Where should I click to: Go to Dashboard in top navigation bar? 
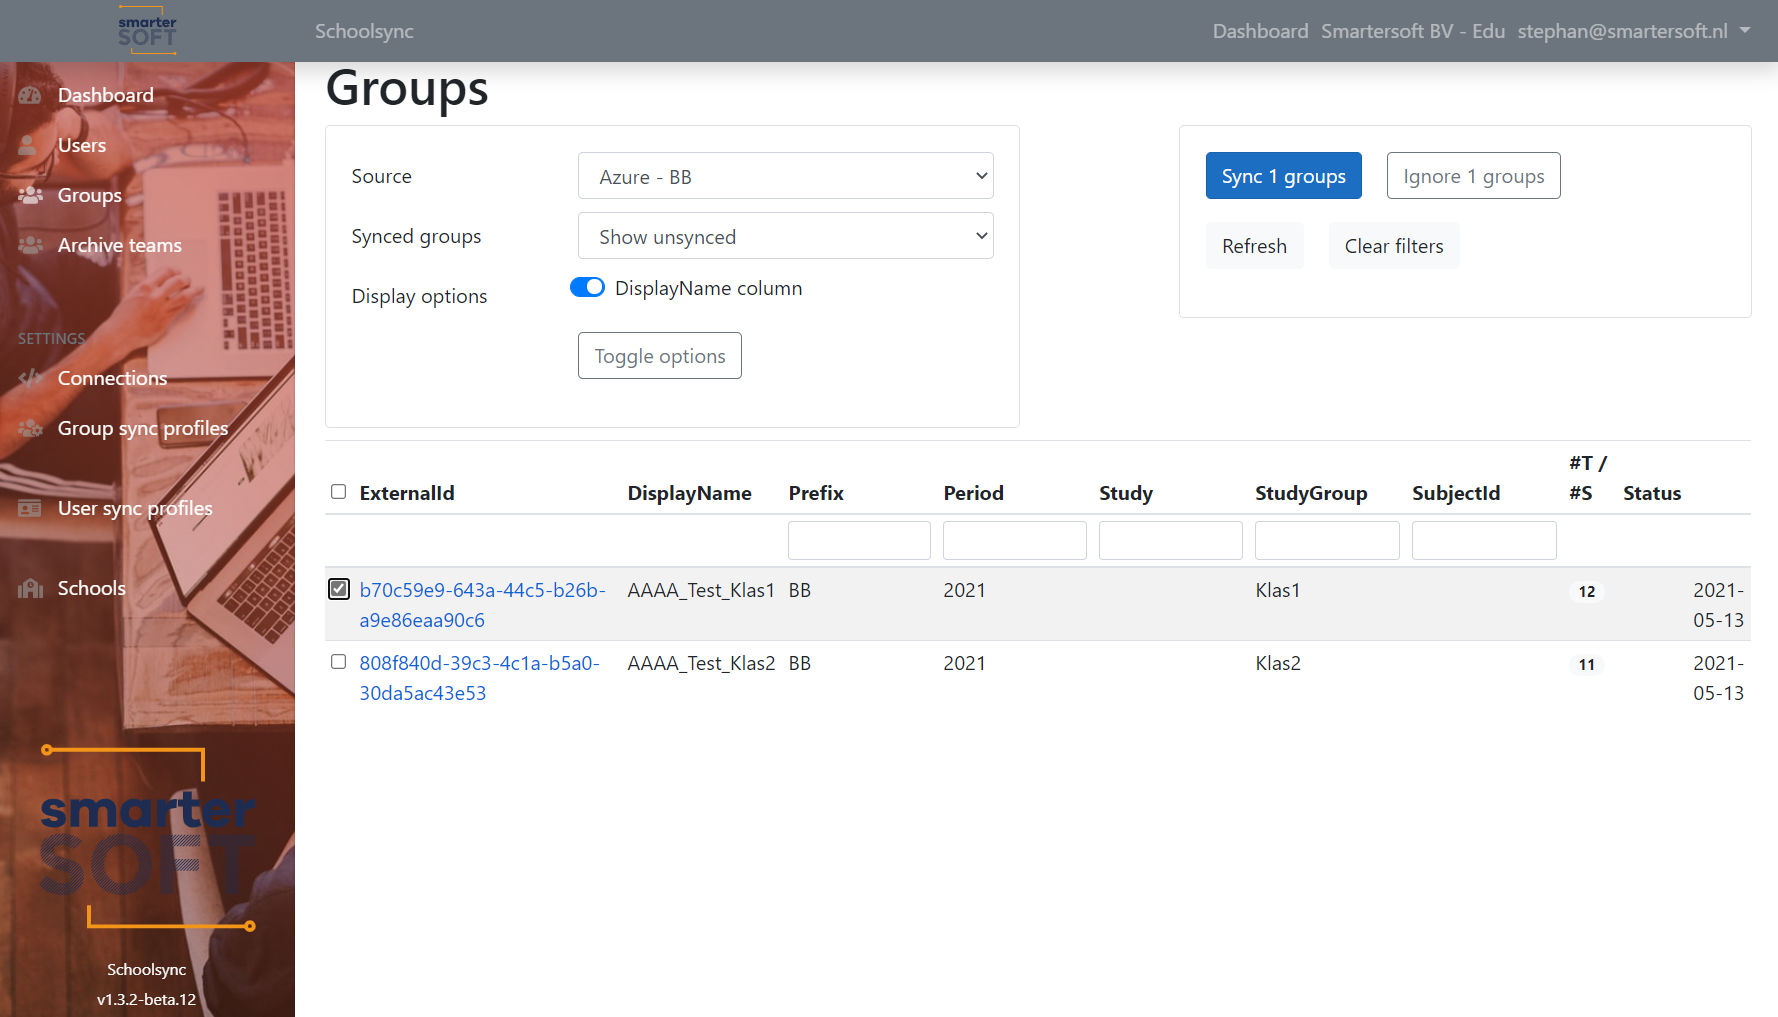pos(1260,31)
